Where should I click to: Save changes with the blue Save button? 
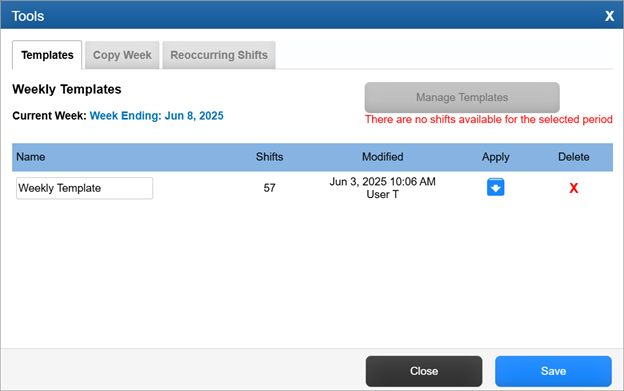point(553,371)
